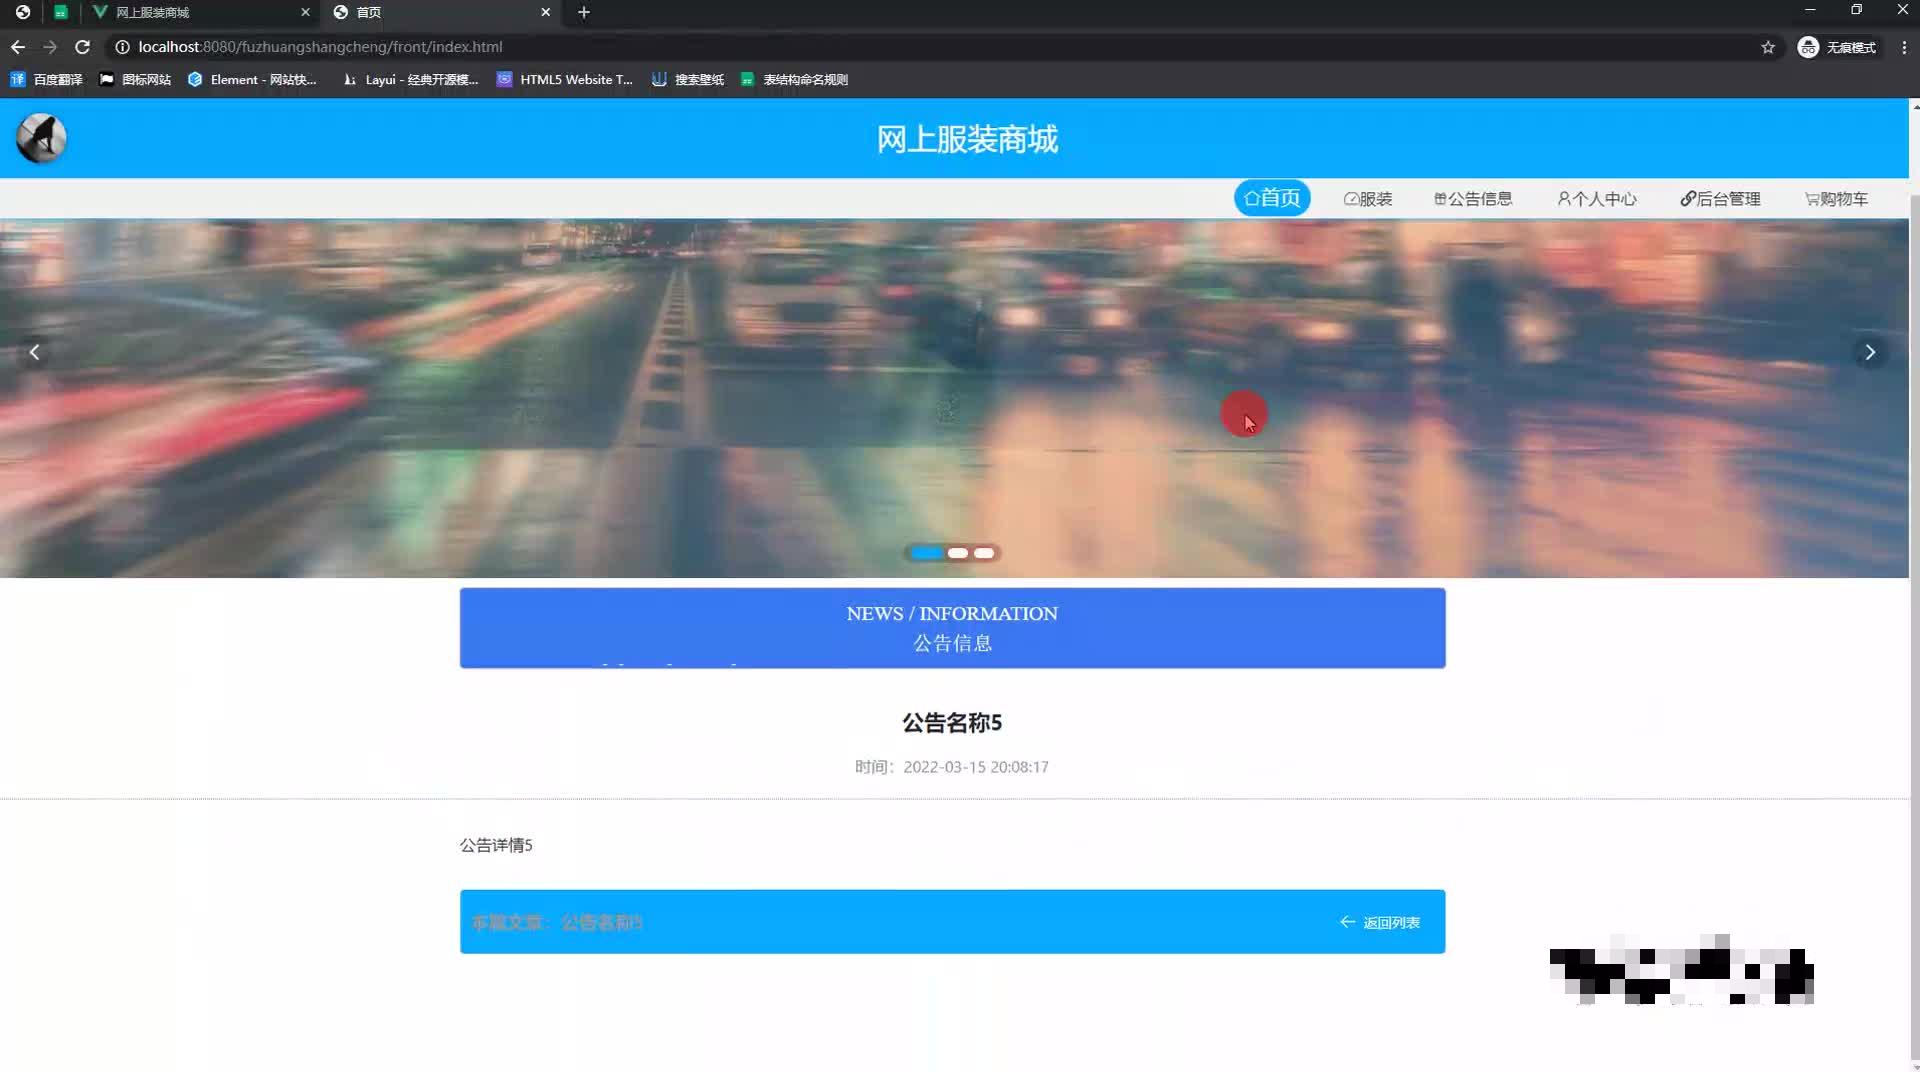Open the 图标网站 bookmark
1920x1072 pixels.
(135, 79)
